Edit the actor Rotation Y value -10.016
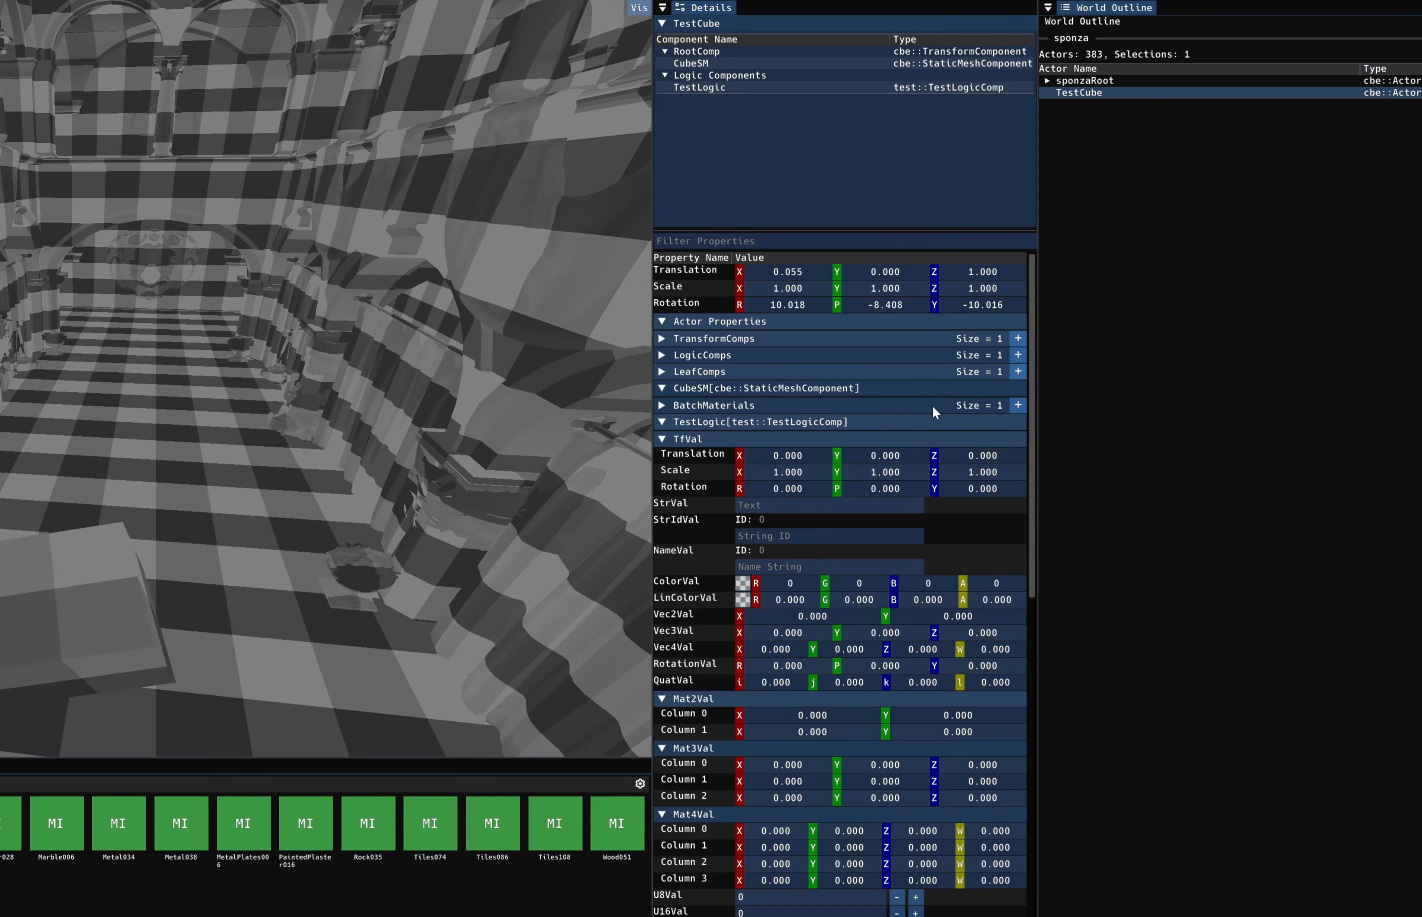The image size is (1422, 917). point(983,305)
